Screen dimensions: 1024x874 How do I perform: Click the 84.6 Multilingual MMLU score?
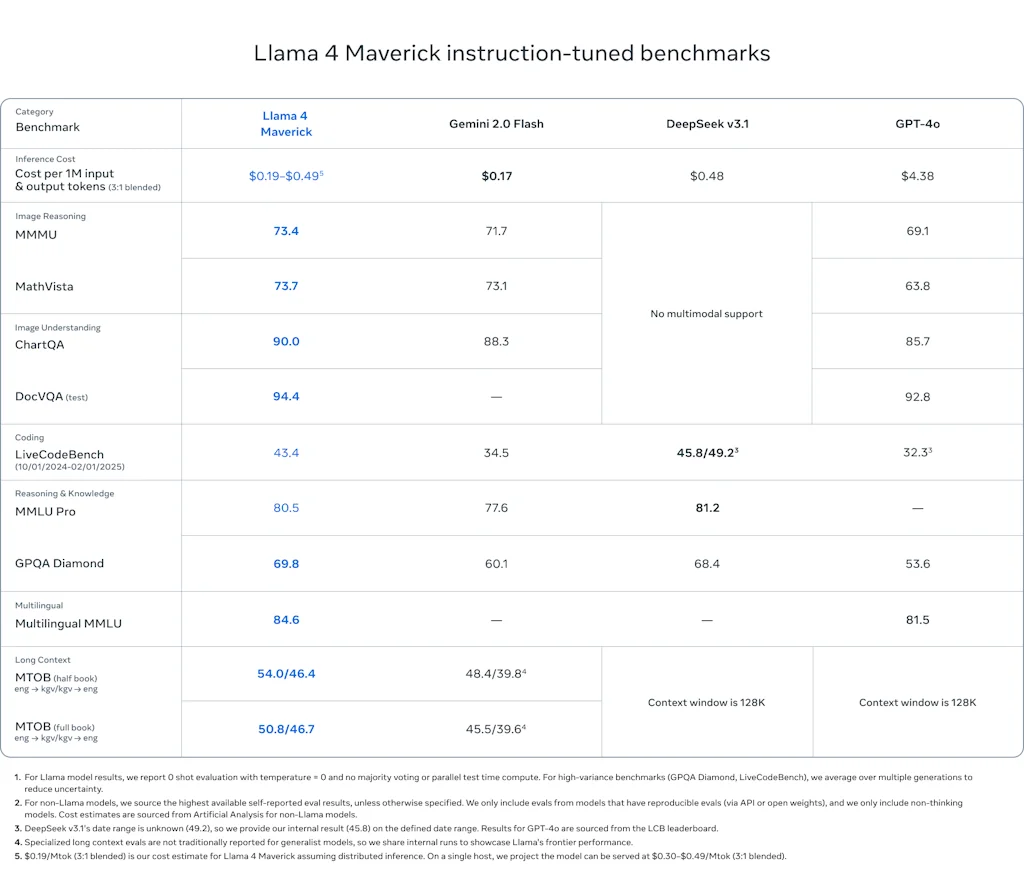(x=286, y=619)
